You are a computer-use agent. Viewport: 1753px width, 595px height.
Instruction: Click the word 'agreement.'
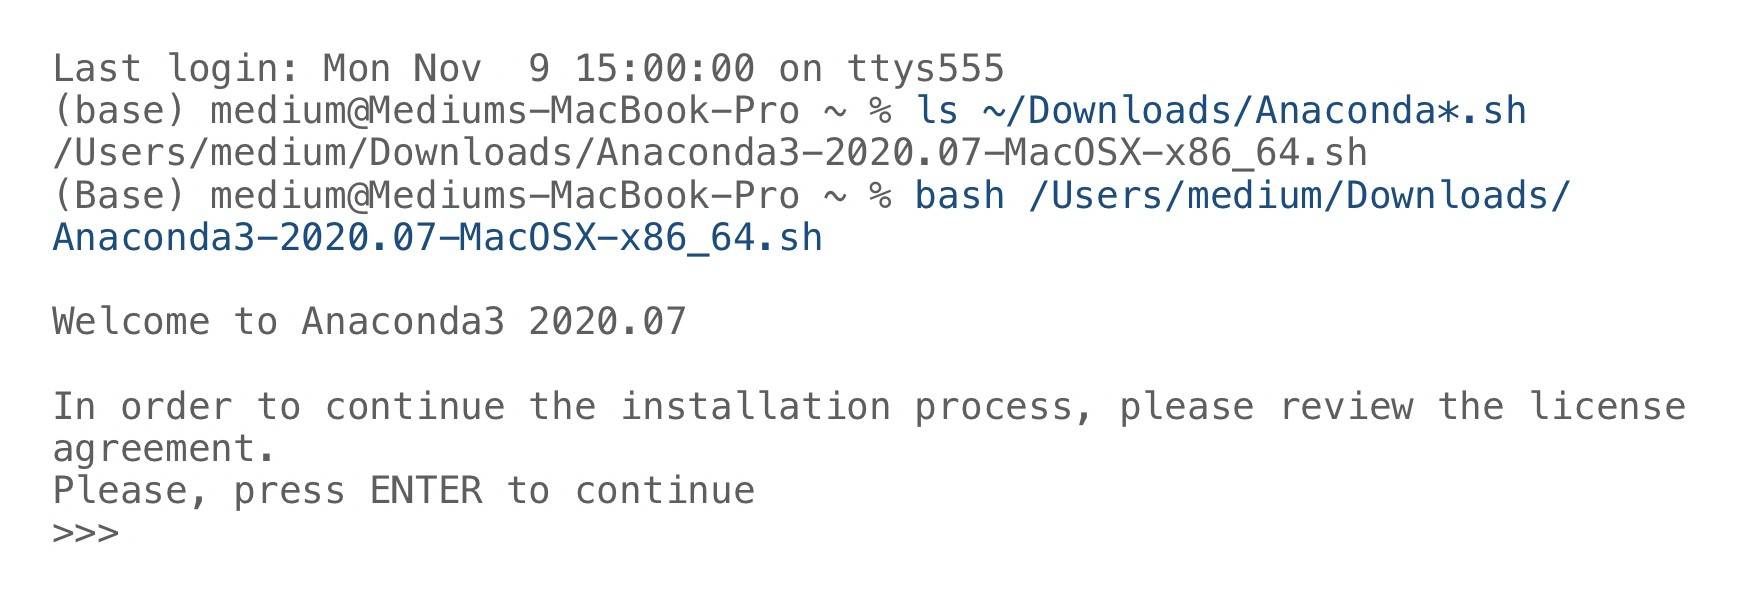click(x=164, y=450)
